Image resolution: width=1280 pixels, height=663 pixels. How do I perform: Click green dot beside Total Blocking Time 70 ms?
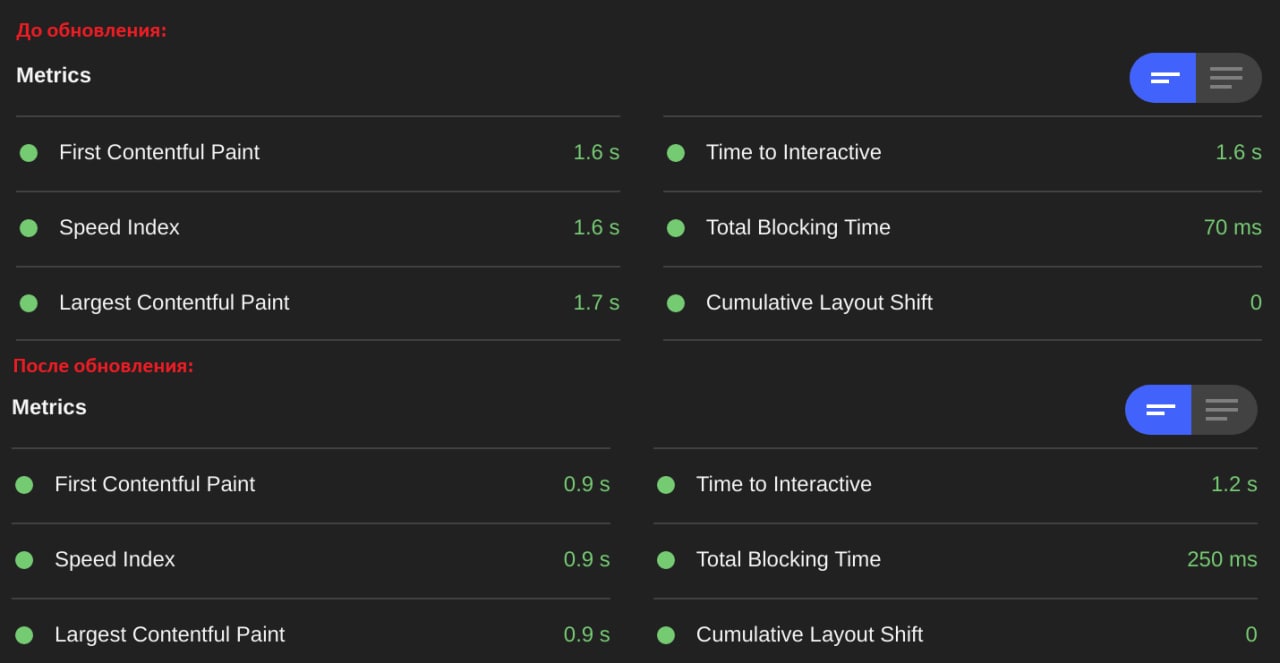(676, 228)
